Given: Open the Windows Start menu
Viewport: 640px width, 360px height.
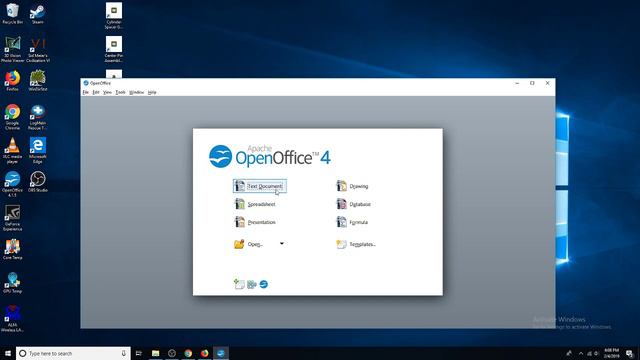Looking at the screenshot, I should (8, 353).
